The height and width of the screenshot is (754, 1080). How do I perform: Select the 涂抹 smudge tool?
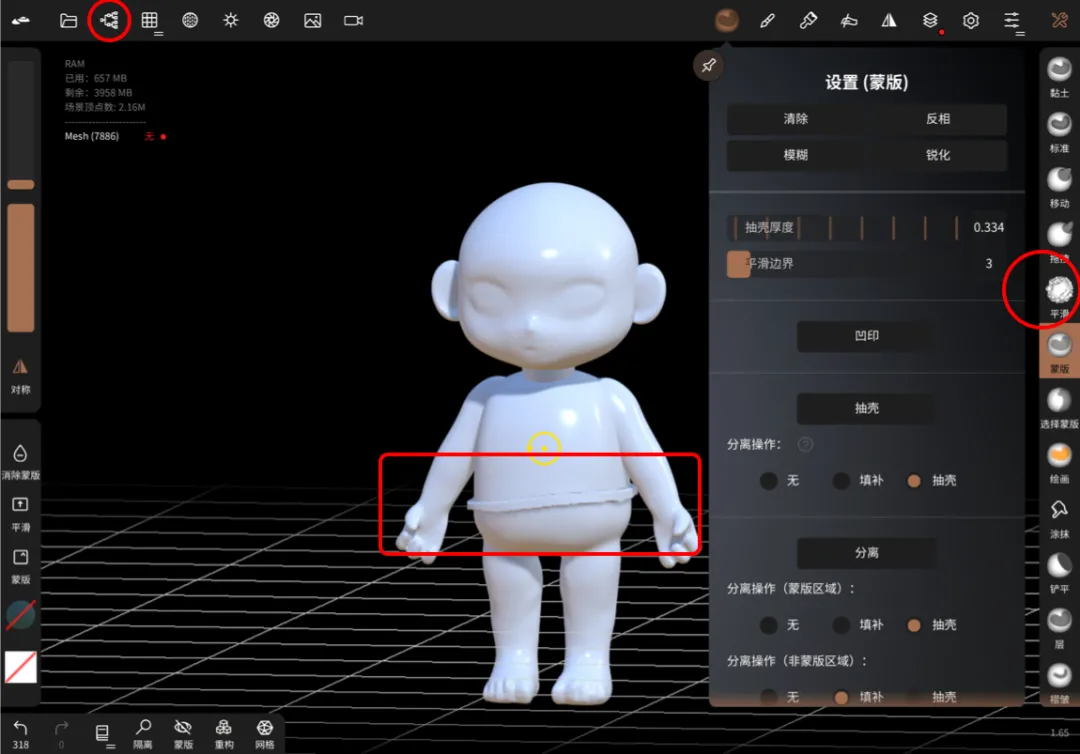tap(1059, 518)
